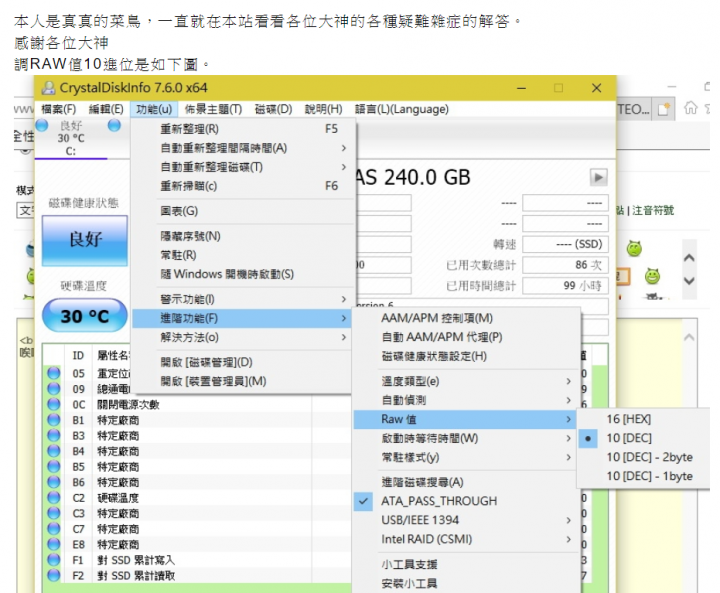The height and width of the screenshot is (593, 720).
Task: Choose AAM/APM 控制項(M)
Action: [466, 318]
